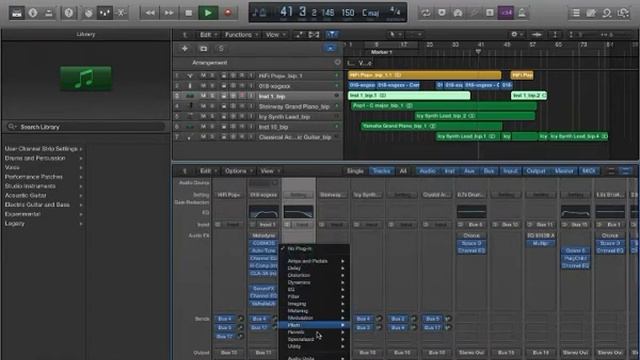
Task: Open Amps and Pedals plug-in submenu
Action: (x=313, y=261)
